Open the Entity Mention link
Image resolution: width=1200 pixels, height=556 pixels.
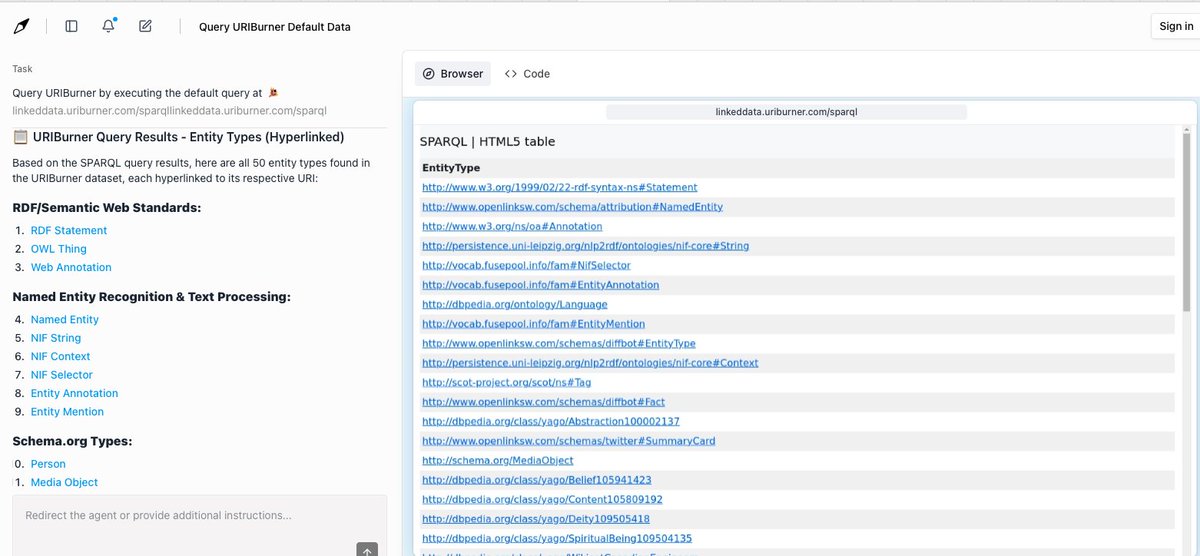(x=67, y=412)
